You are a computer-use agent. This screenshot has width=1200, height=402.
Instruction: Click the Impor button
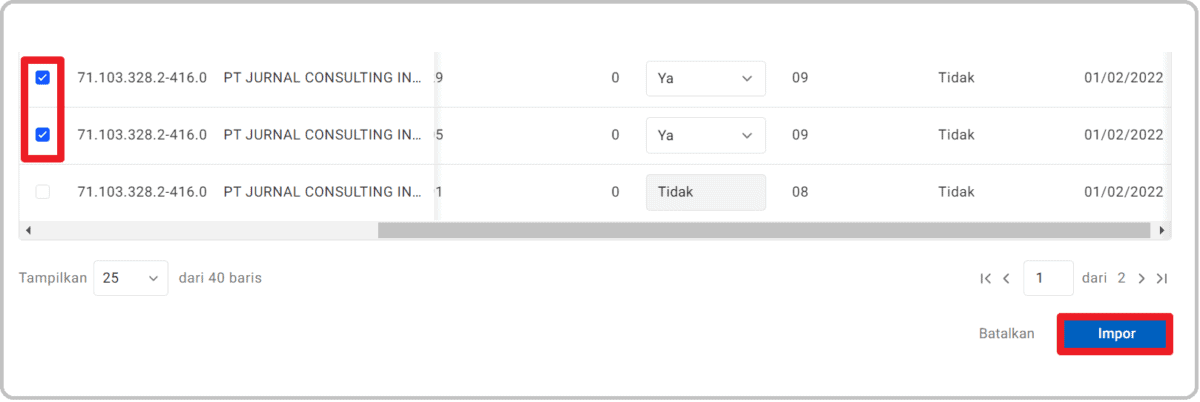(1116, 334)
